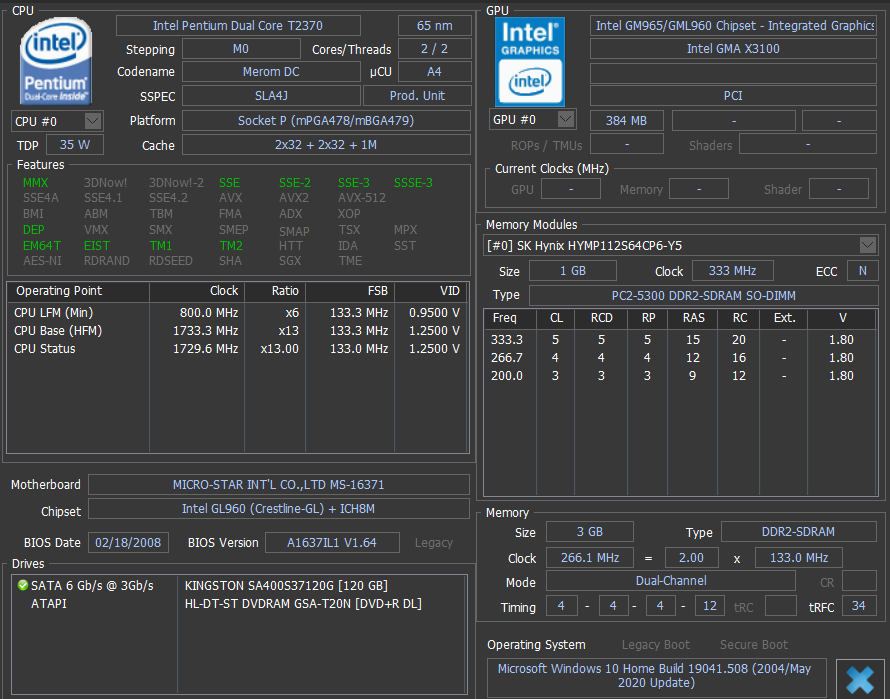890x699 pixels.
Task: Click the DEP feature label
Action: click(x=33, y=230)
